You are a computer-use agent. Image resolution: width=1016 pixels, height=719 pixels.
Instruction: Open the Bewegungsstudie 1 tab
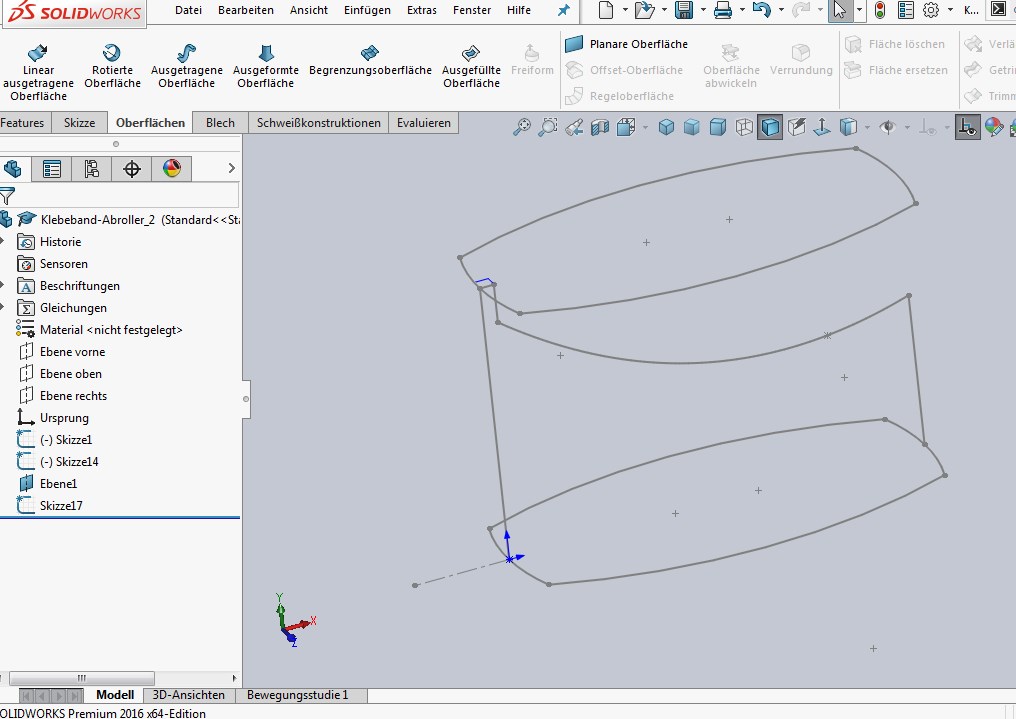click(x=297, y=695)
